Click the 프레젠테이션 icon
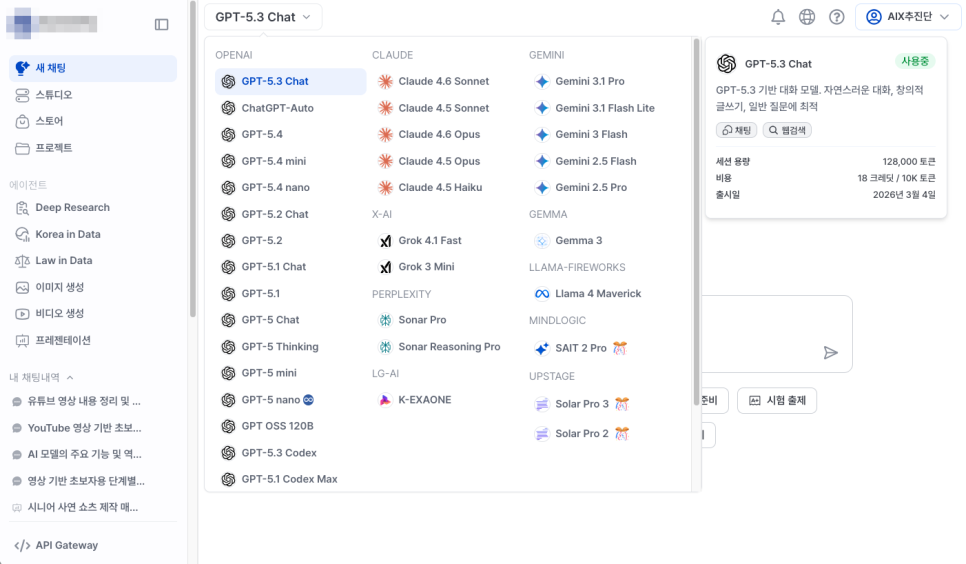 (x=22, y=340)
